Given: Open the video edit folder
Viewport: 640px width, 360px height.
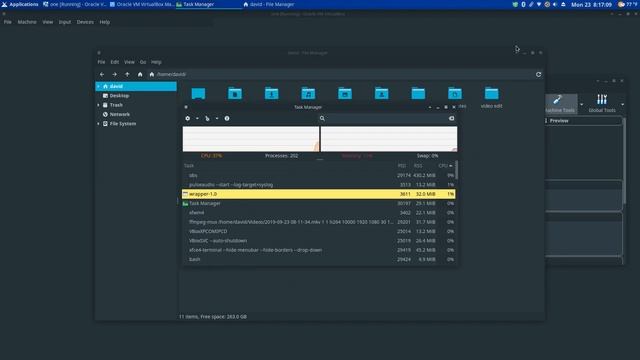Looking at the screenshot, I should click(x=491, y=98).
